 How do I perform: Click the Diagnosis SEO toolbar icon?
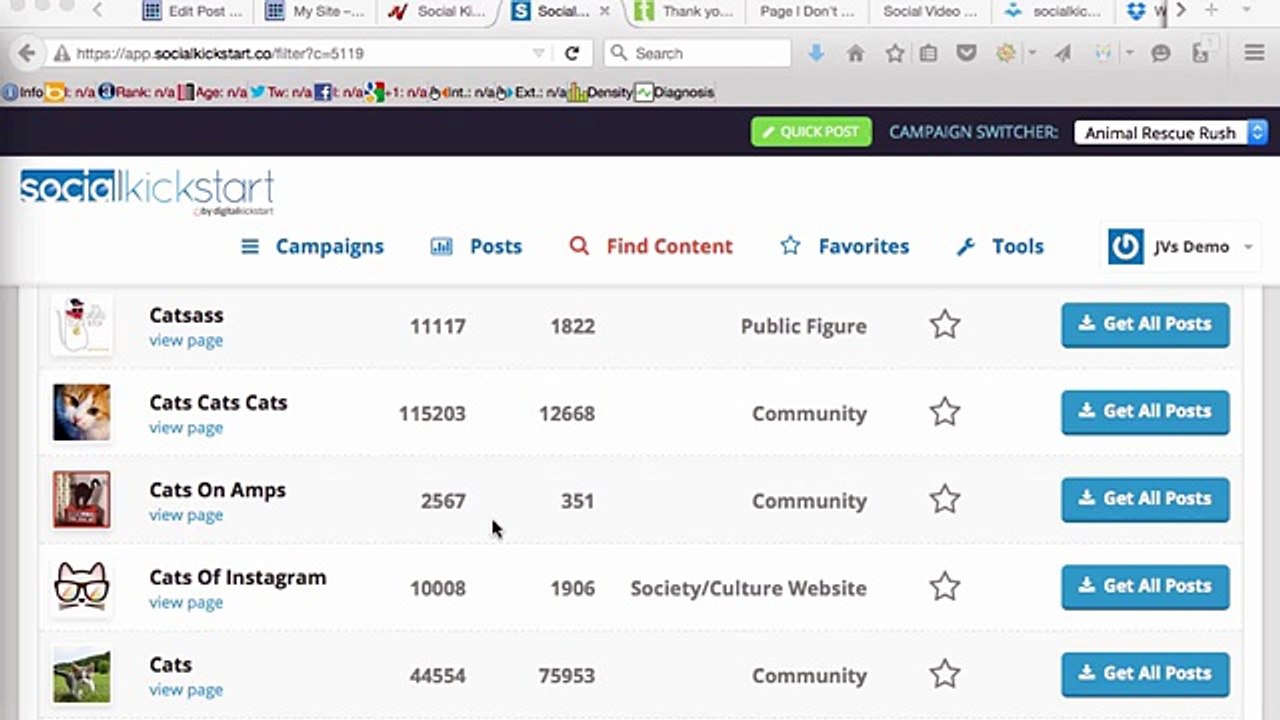pos(675,92)
